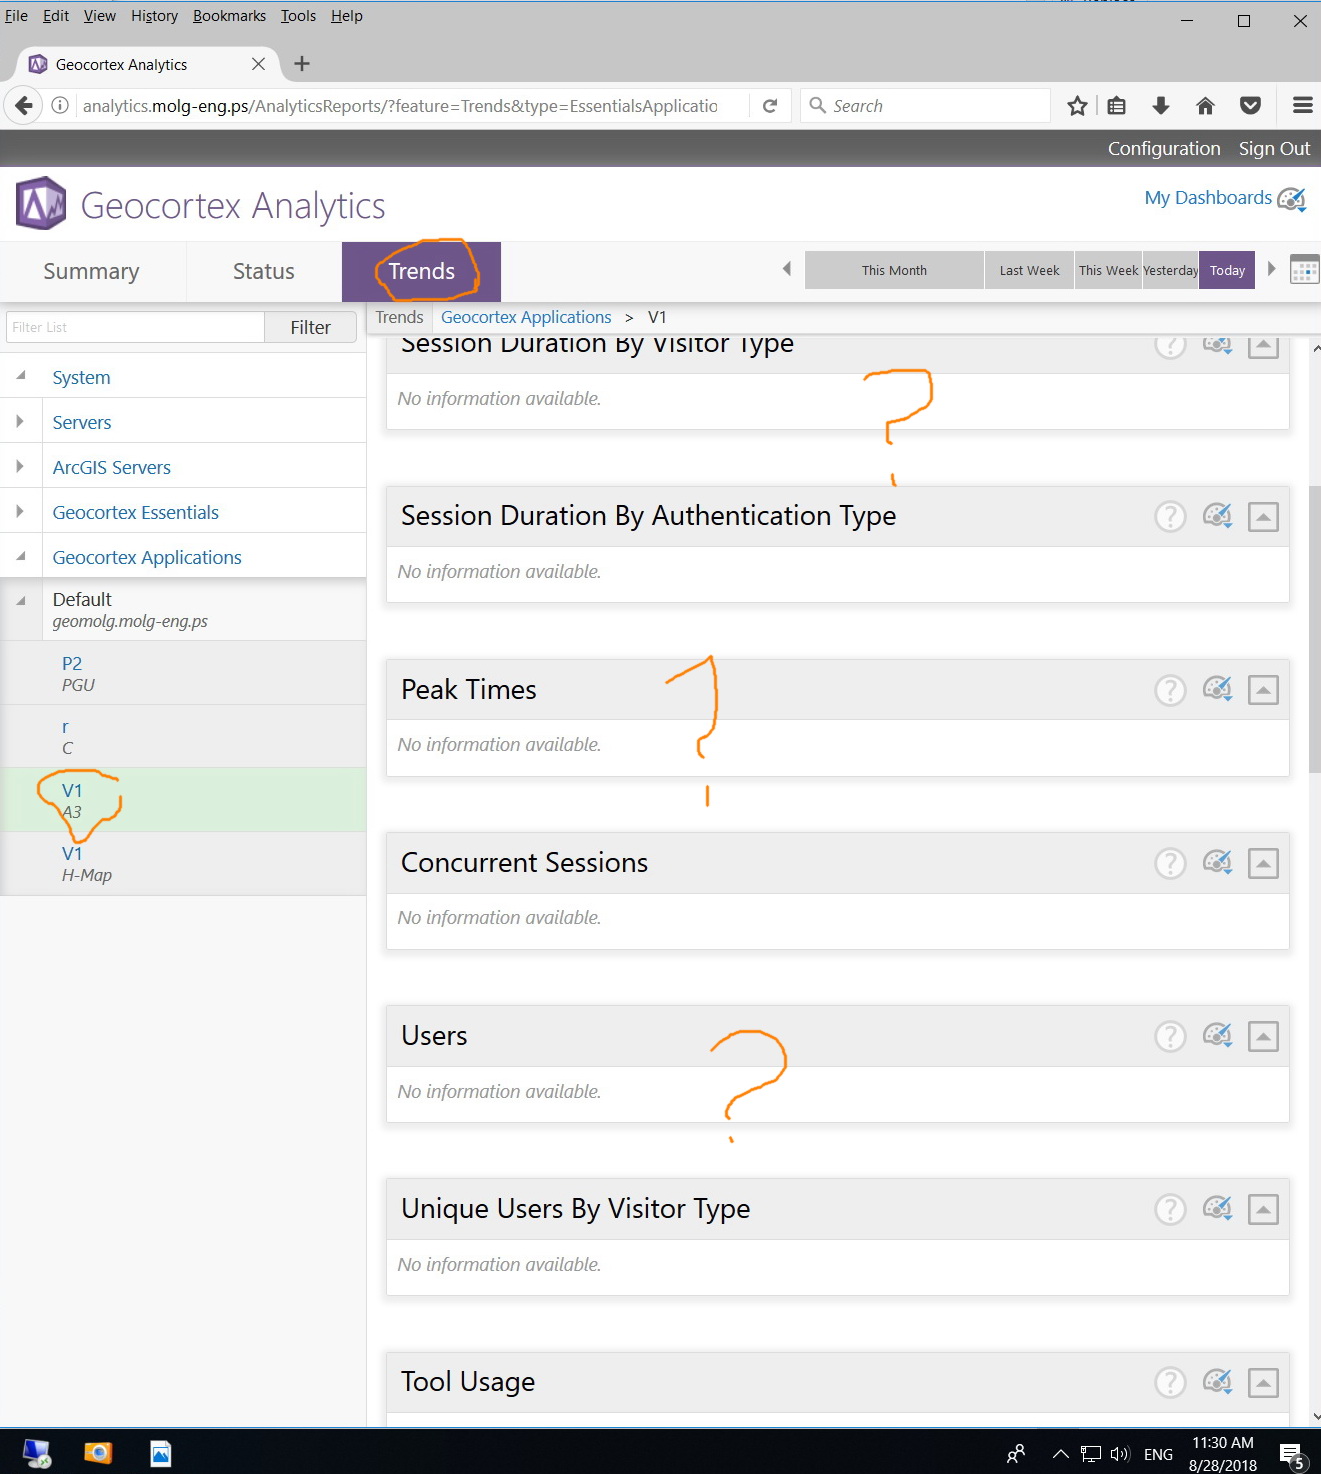The width and height of the screenshot is (1321, 1474).
Task: Click the browser Search field
Action: (x=925, y=106)
